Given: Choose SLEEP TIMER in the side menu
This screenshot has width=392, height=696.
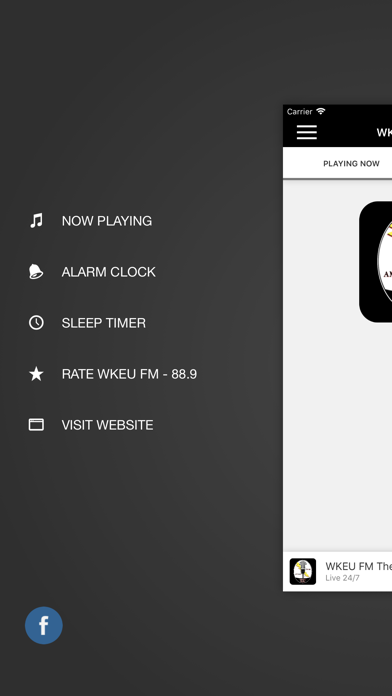Looking at the screenshot, I should 103,323.
